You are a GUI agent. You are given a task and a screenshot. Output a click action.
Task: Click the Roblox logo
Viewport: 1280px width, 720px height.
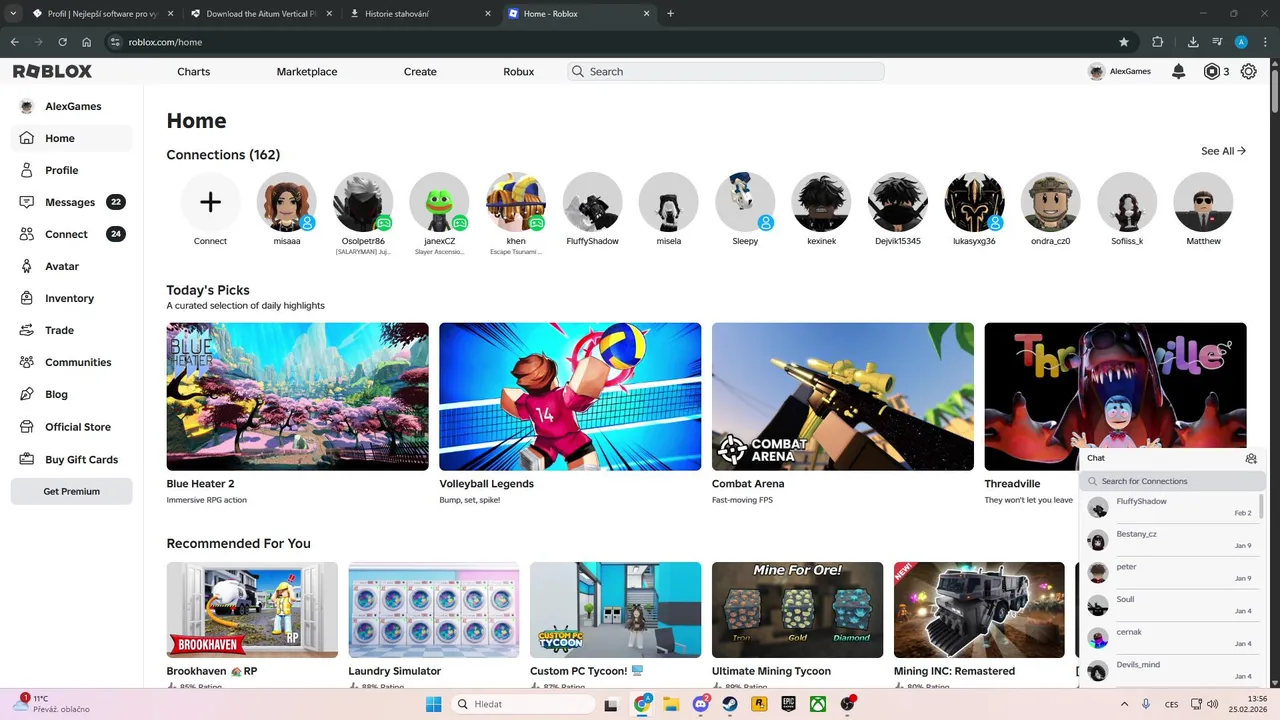52,72
